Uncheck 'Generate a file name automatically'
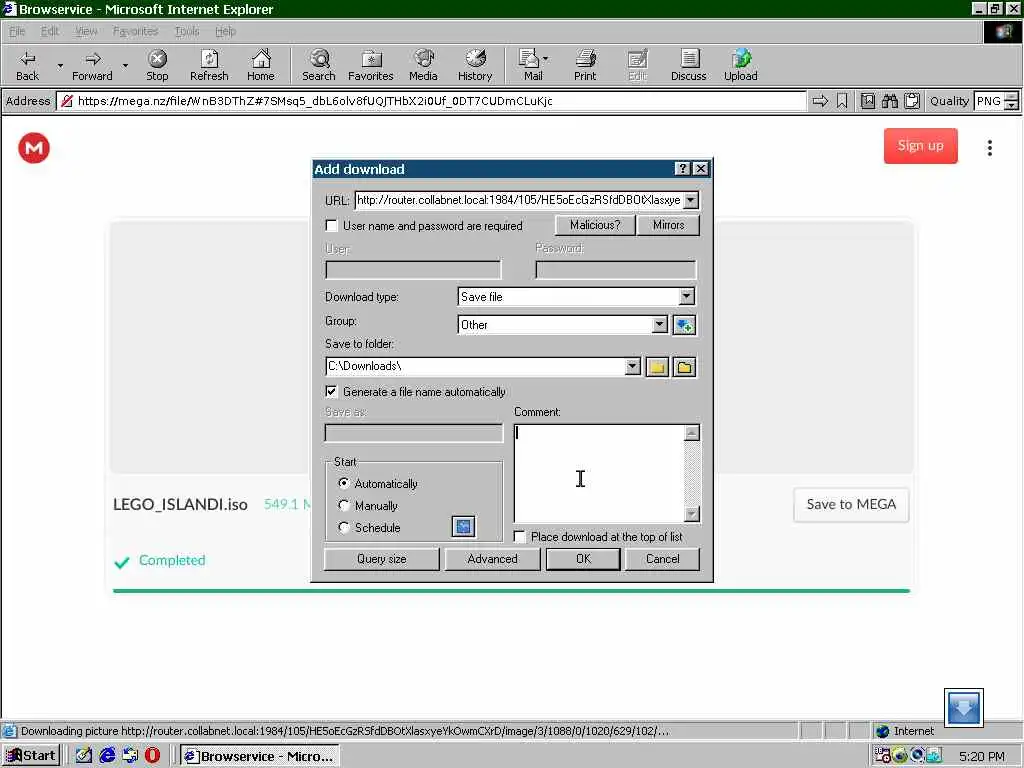The image size is (1024, 768). click(332, 392)
